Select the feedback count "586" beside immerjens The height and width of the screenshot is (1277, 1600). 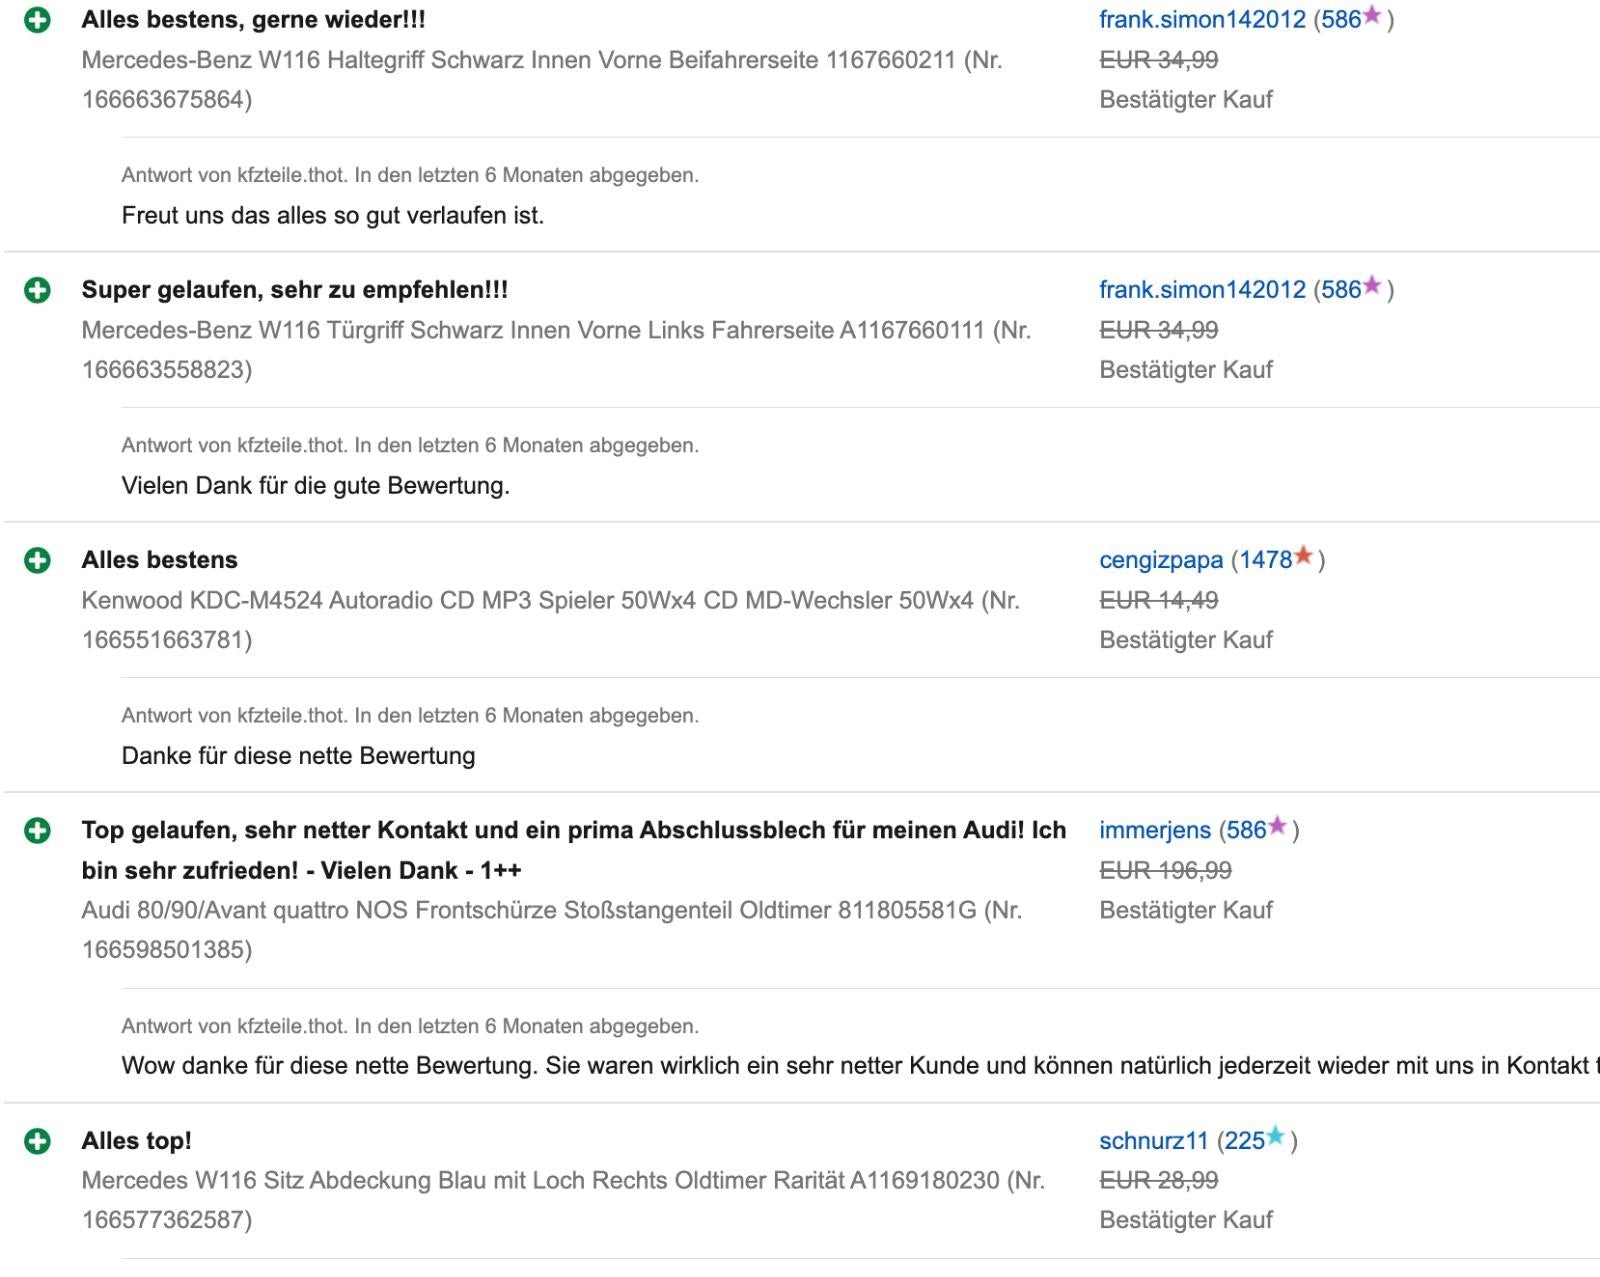pos(1246,829)
